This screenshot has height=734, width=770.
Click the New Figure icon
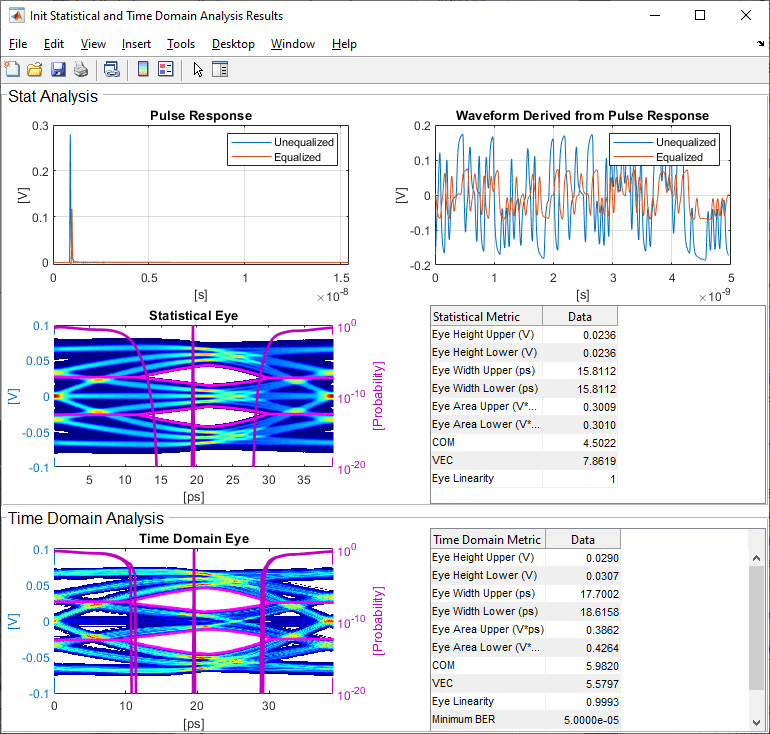pyautogui.click(x=12, y=69)
